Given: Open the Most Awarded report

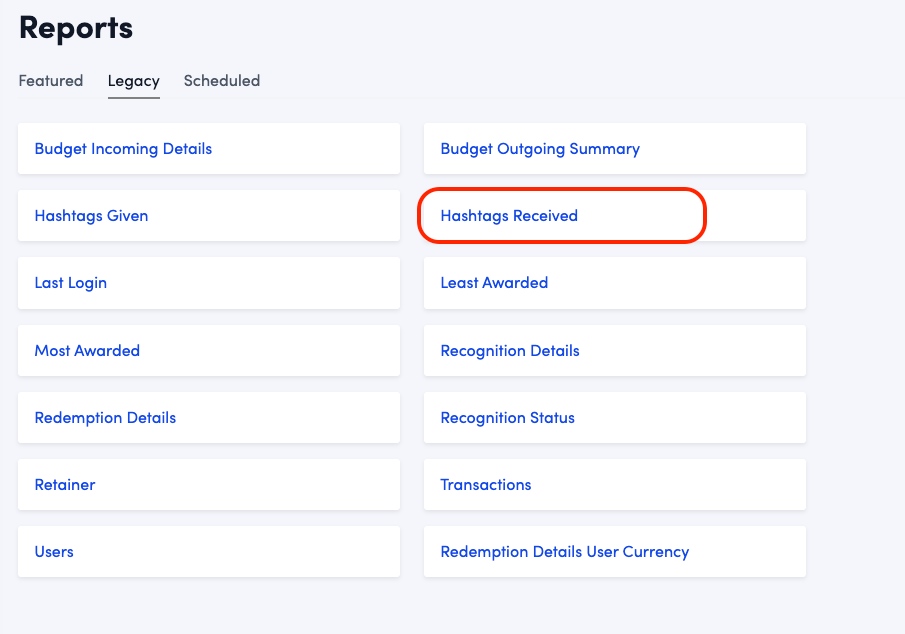Looking at the screenshot, I should pyautogui.click(x=87, y=351).
